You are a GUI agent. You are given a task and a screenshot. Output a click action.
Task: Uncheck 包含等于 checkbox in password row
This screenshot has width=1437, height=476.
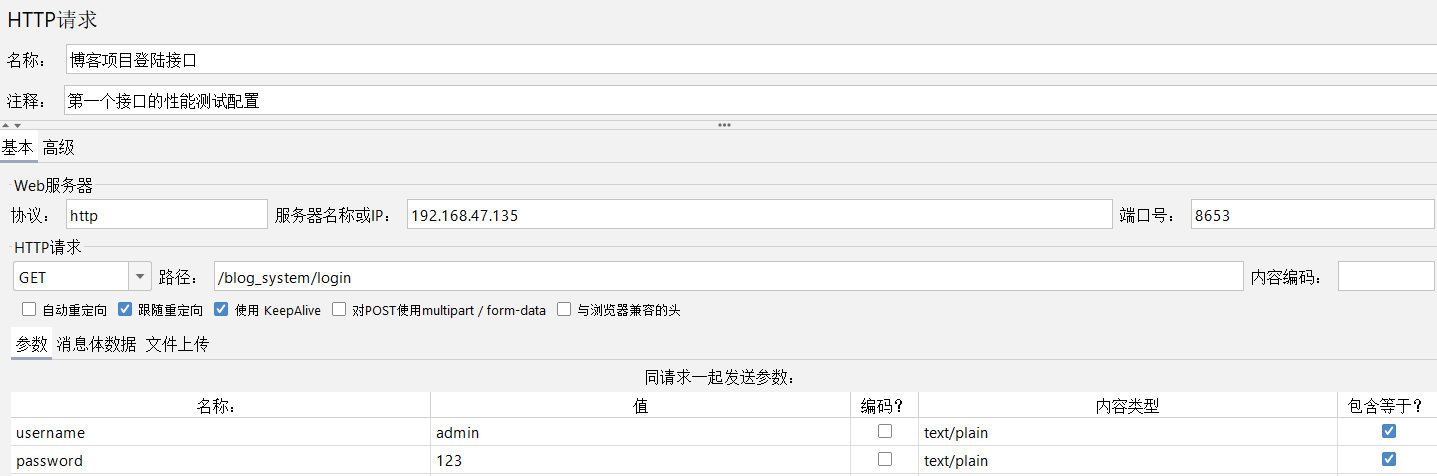point(1388,459)
